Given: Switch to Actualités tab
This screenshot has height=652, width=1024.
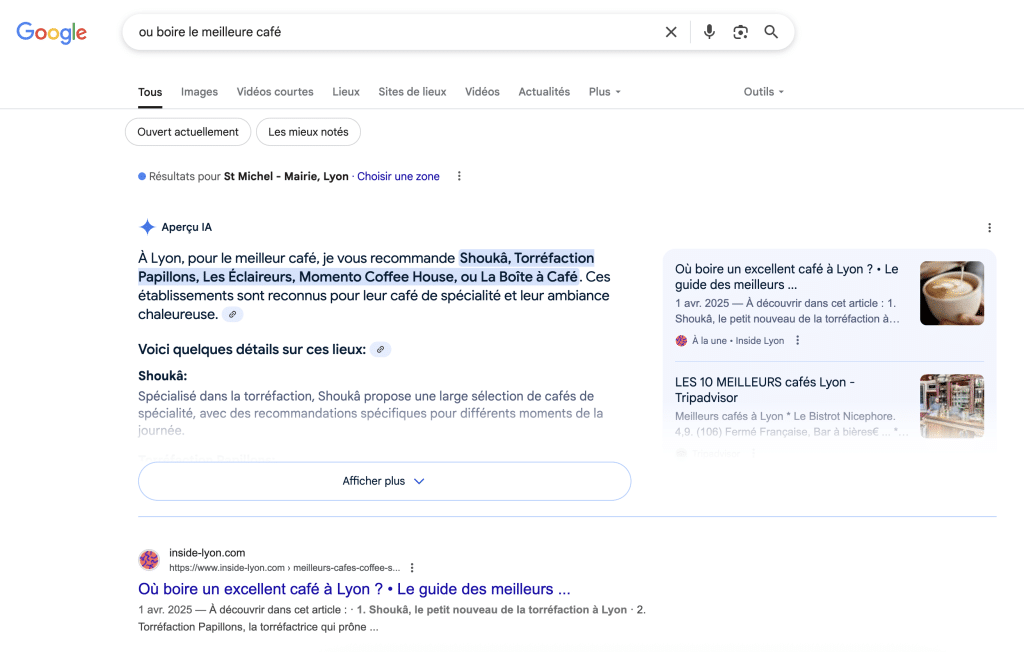Looking at the screenshot, I should [544, 92].
